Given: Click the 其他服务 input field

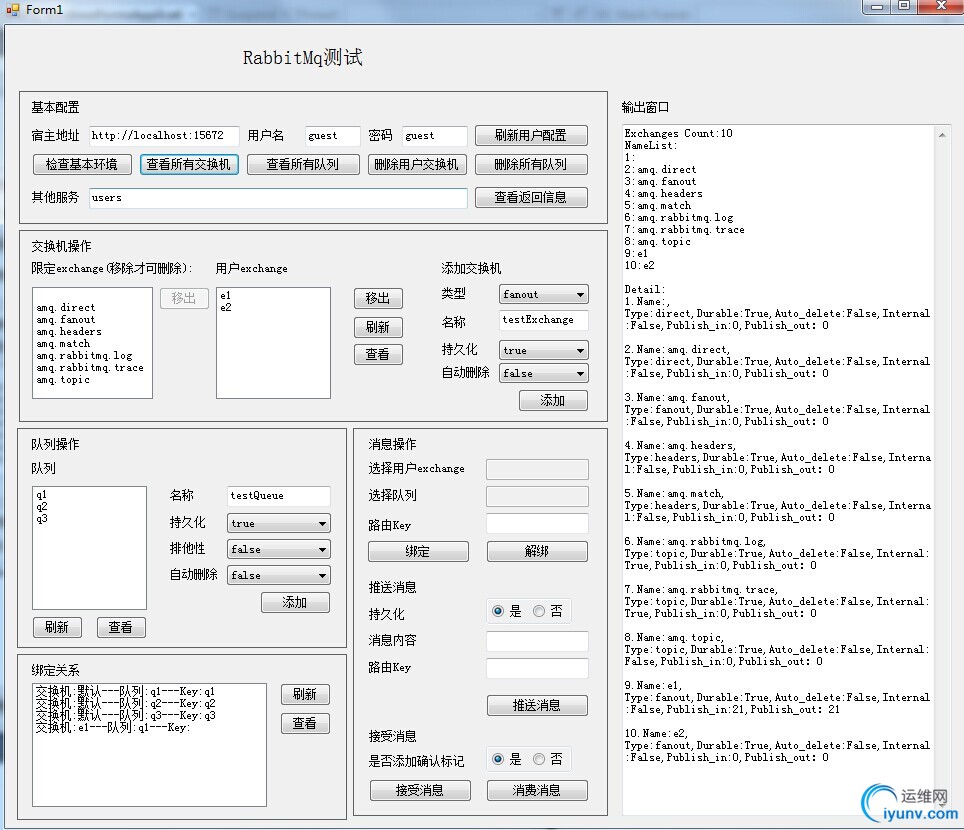Looking at the screenshot, I should 279,197.
